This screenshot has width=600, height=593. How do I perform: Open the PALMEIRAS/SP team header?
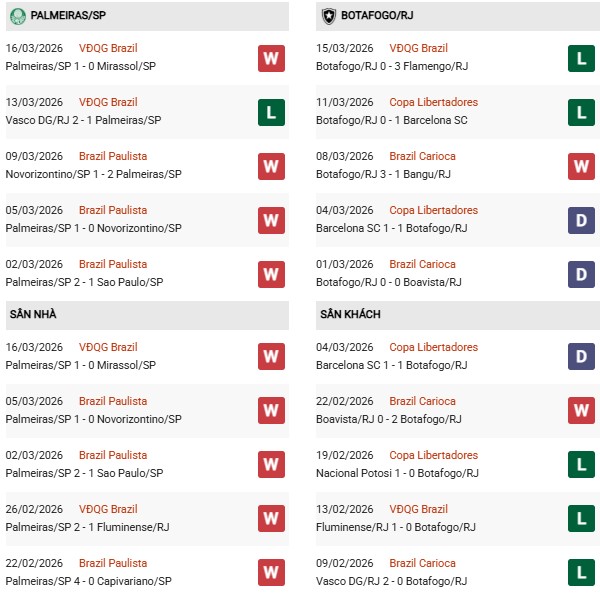[x=71, y=16]
